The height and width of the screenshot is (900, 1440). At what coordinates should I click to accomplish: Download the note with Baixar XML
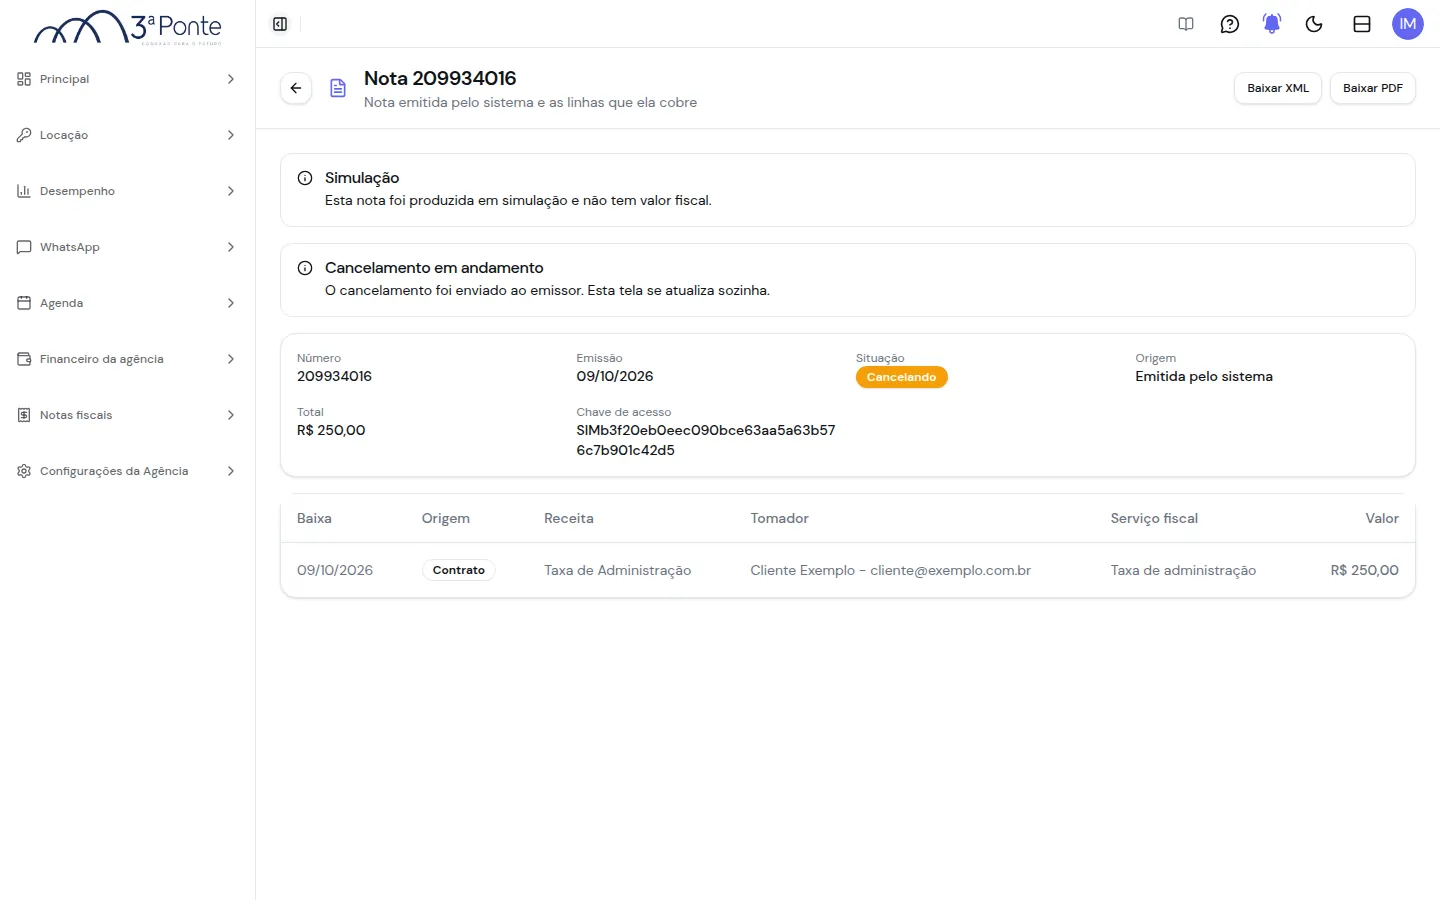pos(1278,88)
